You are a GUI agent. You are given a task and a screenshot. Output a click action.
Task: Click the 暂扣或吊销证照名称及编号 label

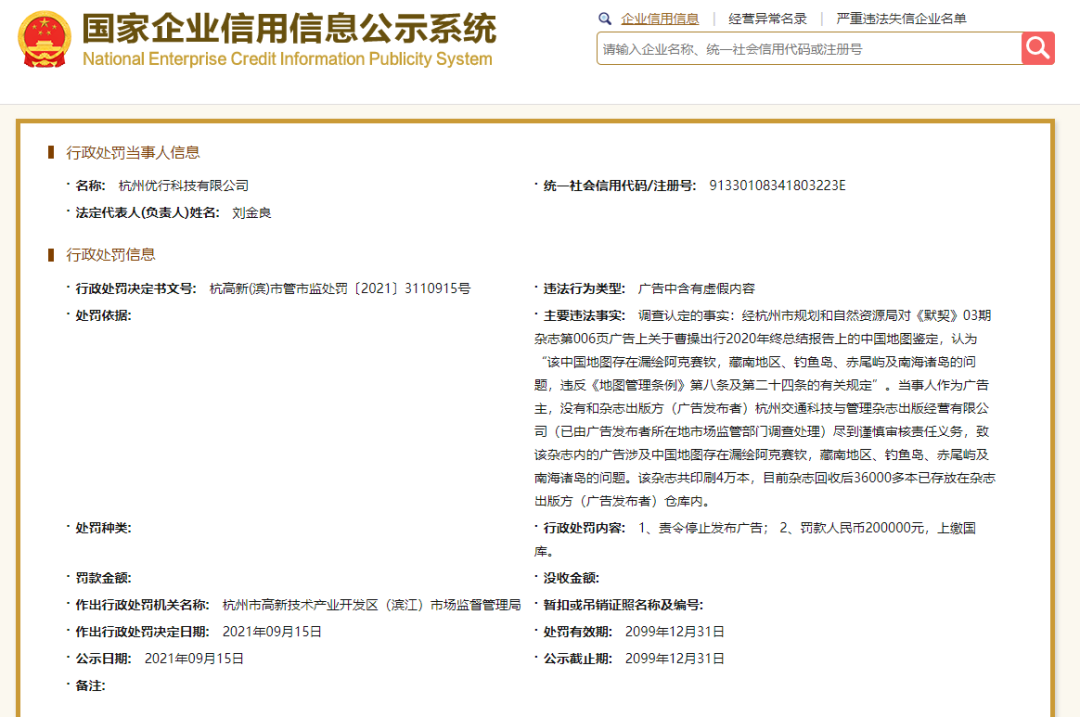pyautogui.click(x=623, y=605)
